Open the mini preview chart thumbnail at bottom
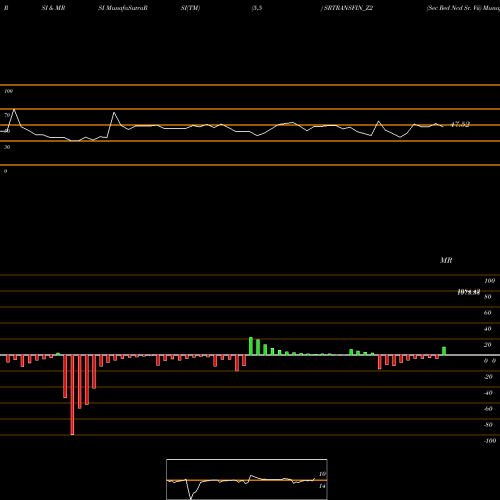The width and height of the screenshot is (500, 500). (247, 479)
